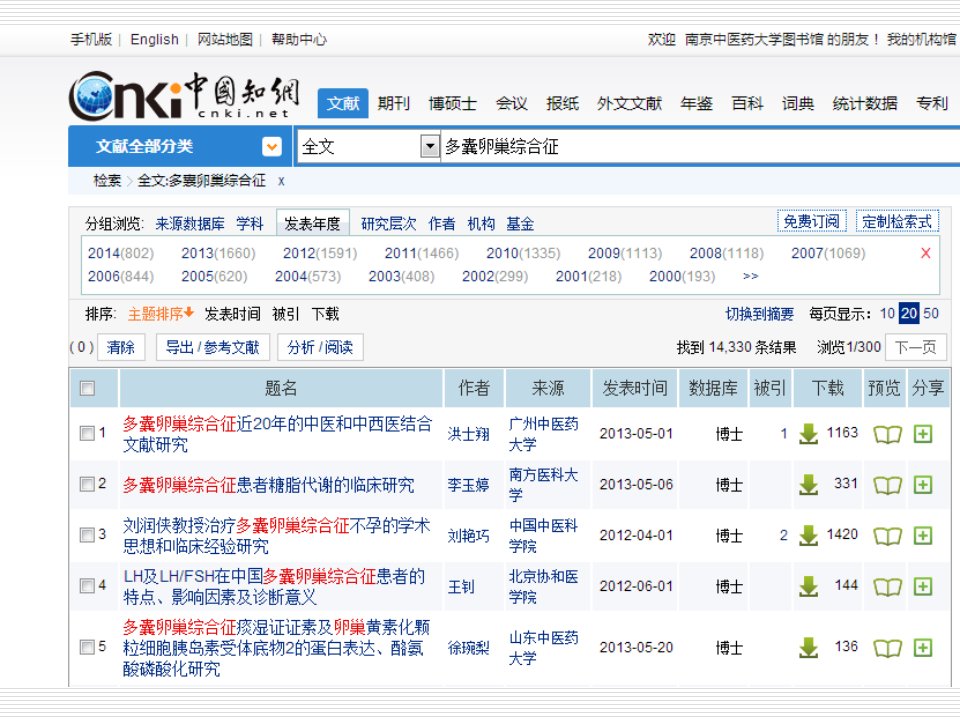Filter results by year 2013(1660)
The width and height of the screenshot is (960, 720).
click(218, 253)
